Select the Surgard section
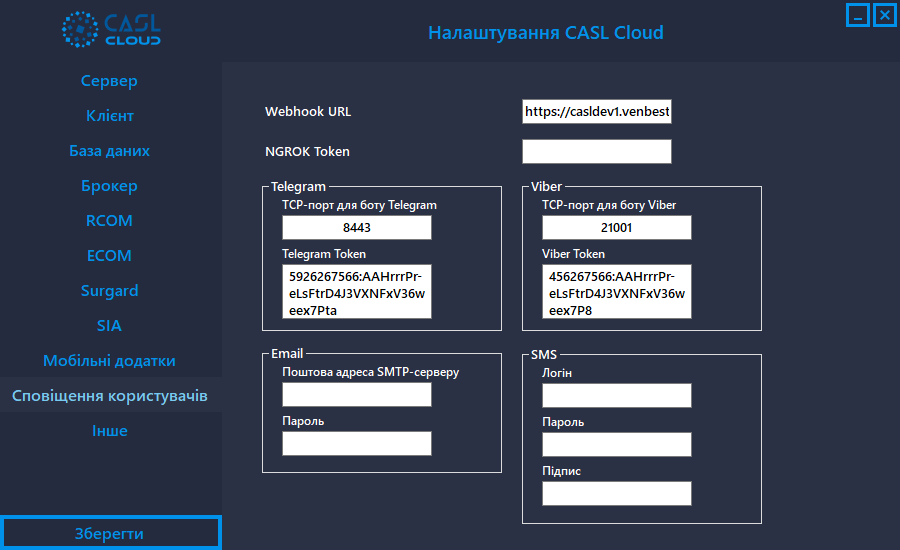 click(109, 291)
